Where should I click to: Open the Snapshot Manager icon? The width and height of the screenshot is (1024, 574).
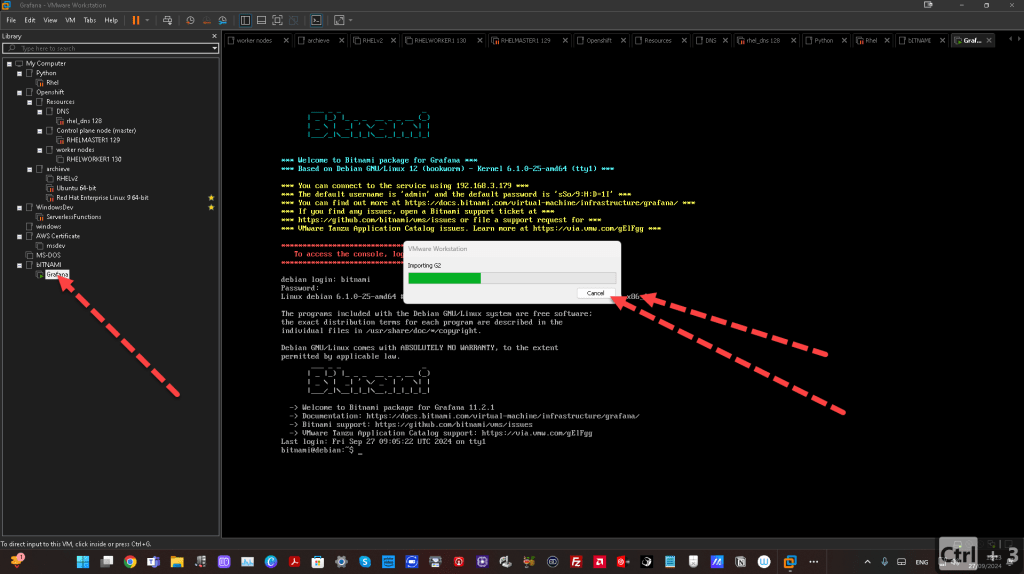tap(223, 20)
